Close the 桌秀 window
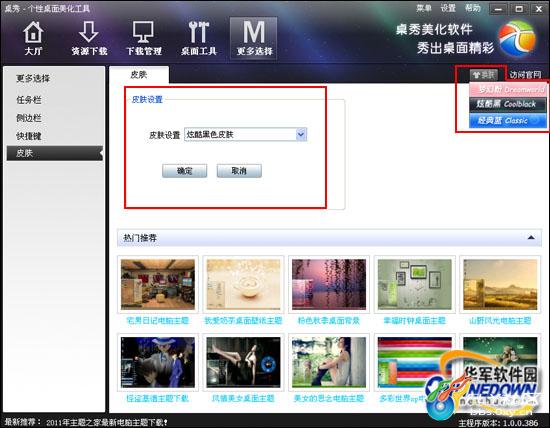The width and height of the screenshot is (550, 428). pyautogui.click(x=538, y=9)
